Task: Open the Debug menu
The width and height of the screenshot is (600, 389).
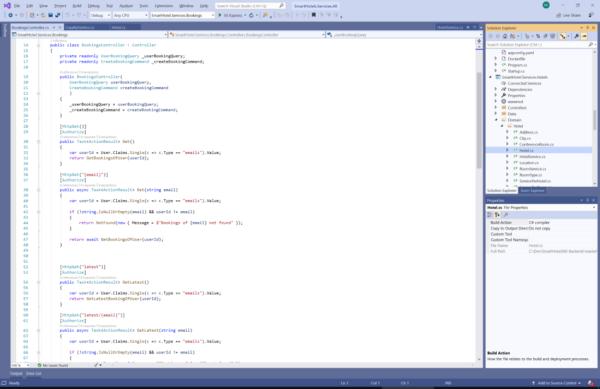Action: click(x=93, y=6)
